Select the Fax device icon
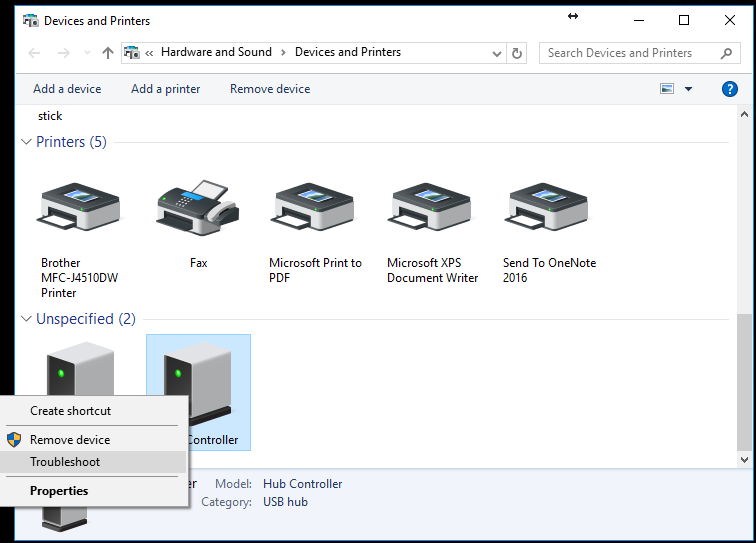 coord(198,207)
